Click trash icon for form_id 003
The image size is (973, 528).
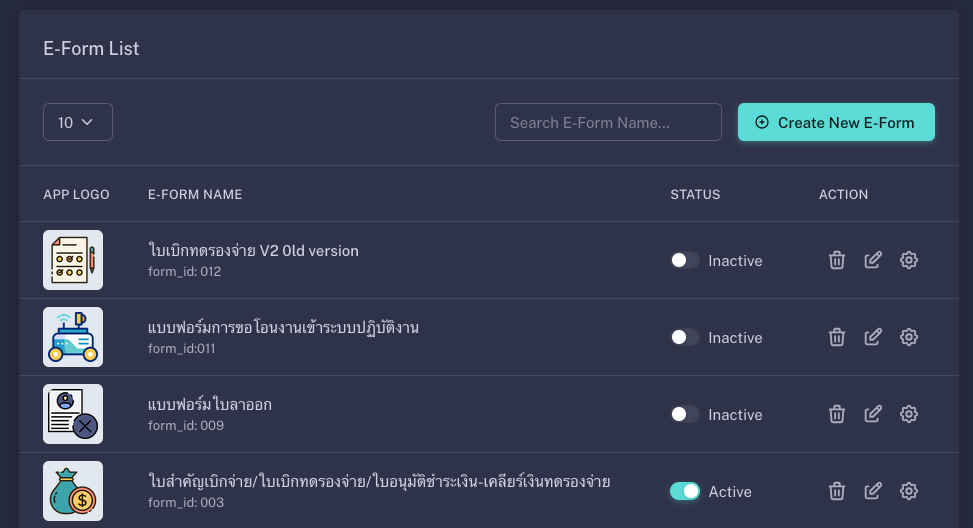coord(837,491)
